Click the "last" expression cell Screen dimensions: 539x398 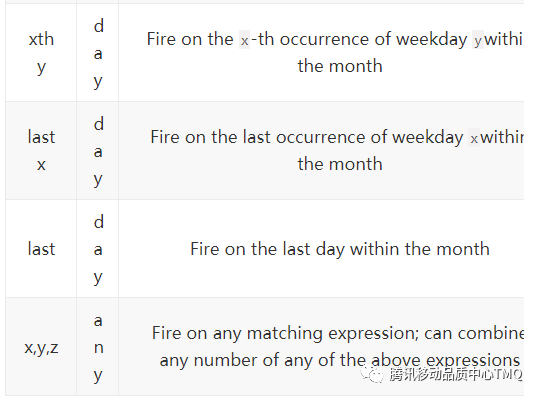[x=41, y=248]
